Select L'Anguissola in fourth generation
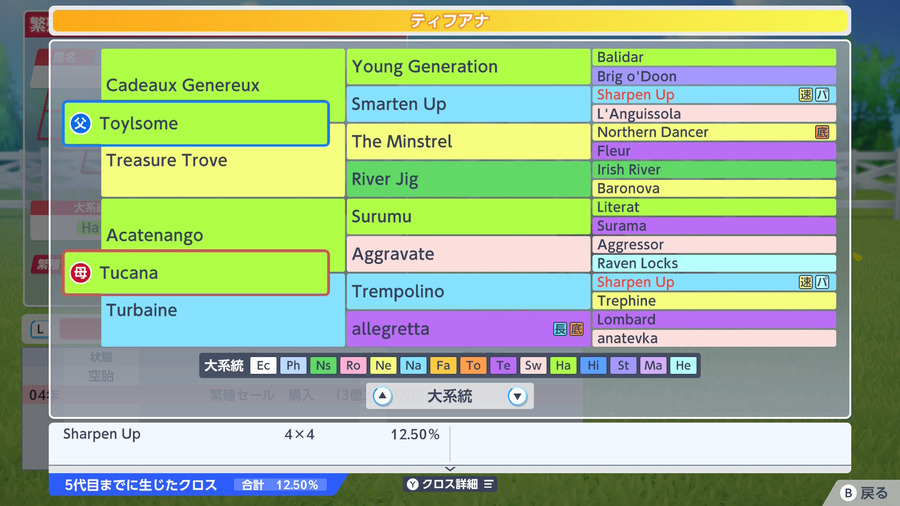The image size is (900, 506). 714,114
